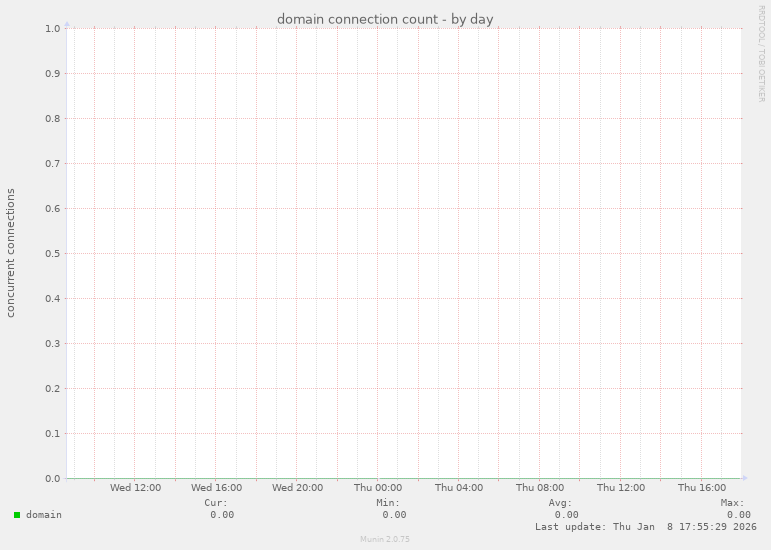Click the green domain legend swatch
Image resolution: width=771 pixels, height=550 pixels.
(x=17, y=515)
